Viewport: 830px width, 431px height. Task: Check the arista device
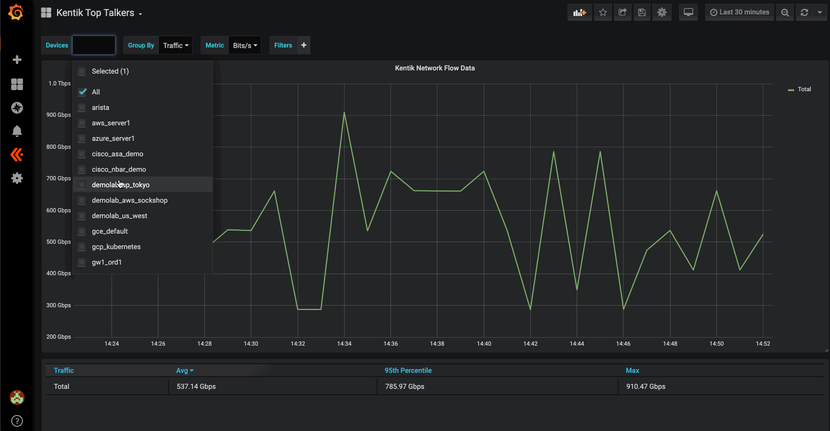82,107
